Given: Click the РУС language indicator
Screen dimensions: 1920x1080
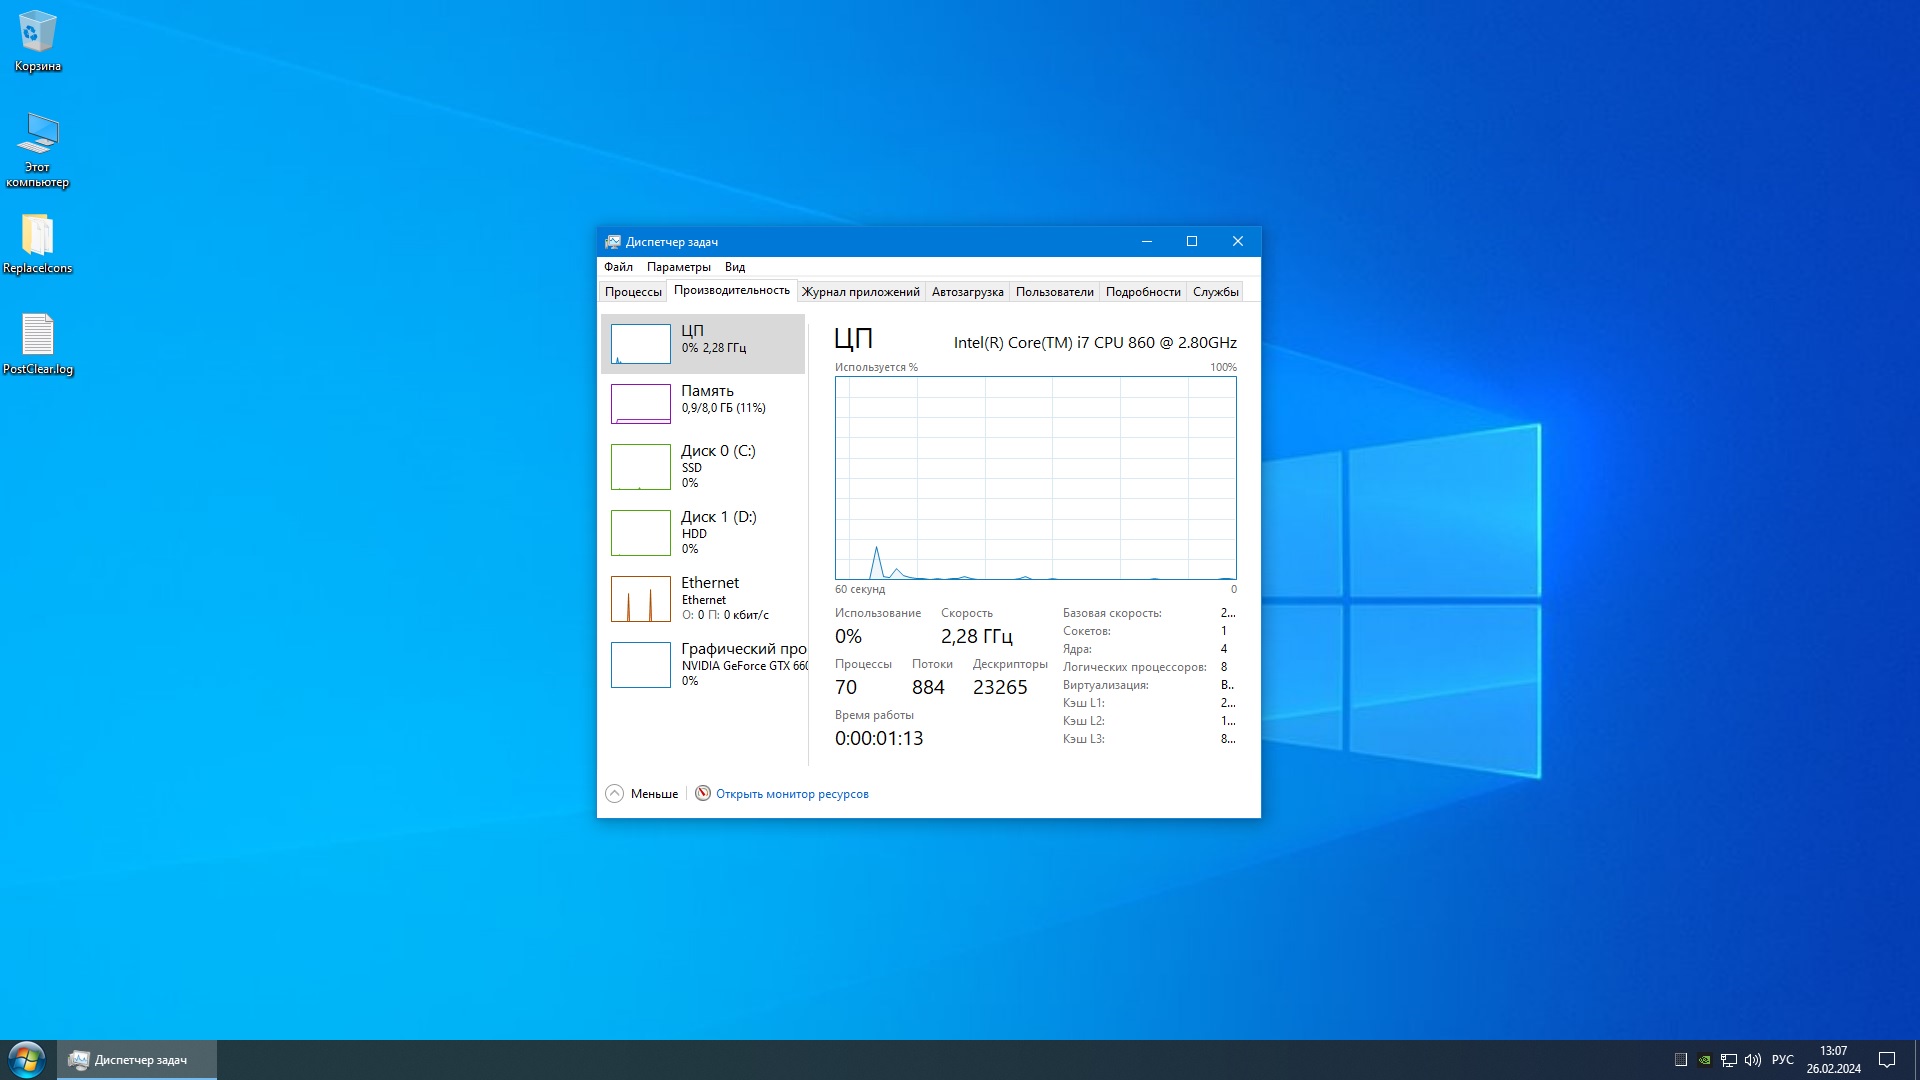Looking at the screenshot, I should 1782,1060.
